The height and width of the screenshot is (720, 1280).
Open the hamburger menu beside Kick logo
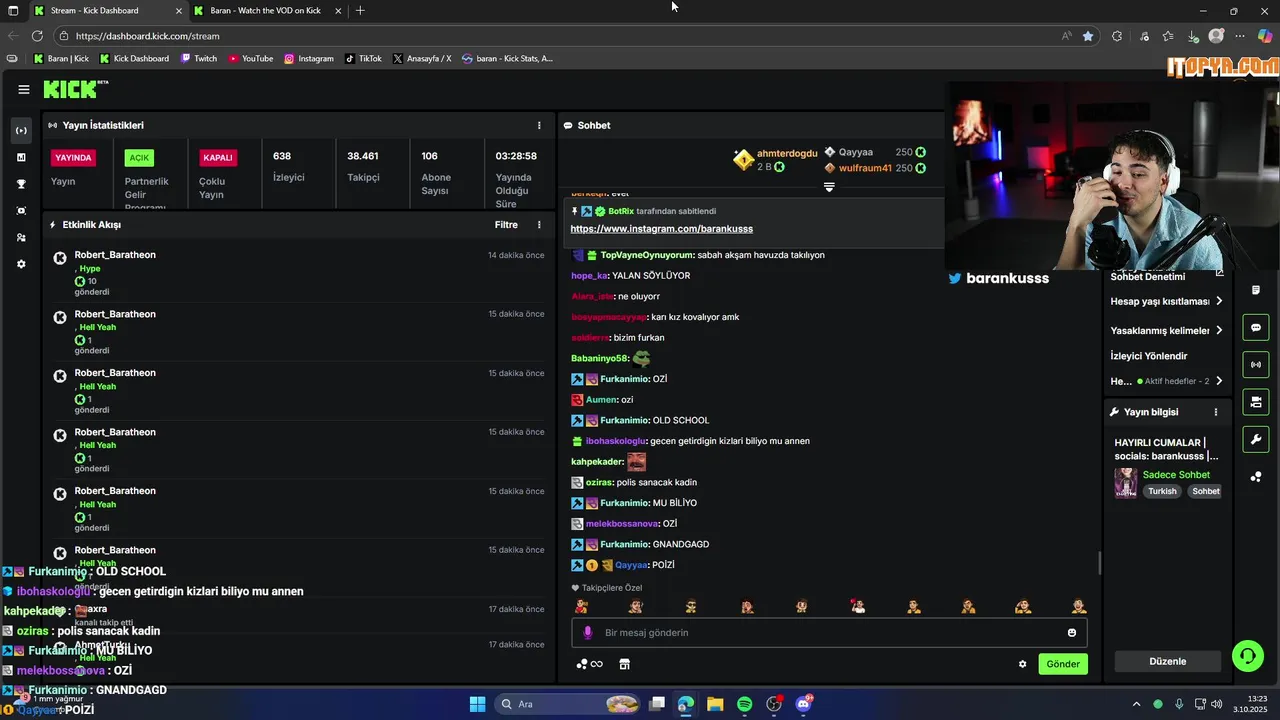tap(23, 89)
